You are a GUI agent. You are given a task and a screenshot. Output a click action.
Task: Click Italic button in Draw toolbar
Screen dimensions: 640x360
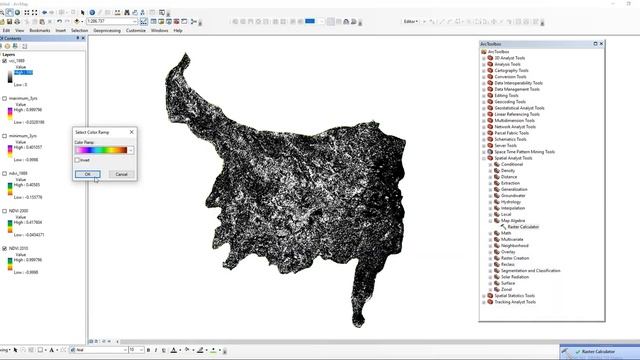point(156,350)
